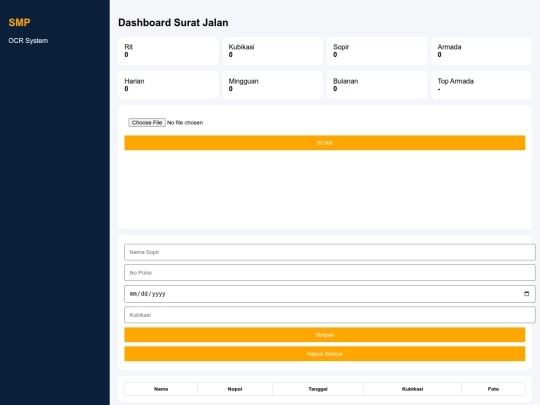Click the Harian stat card
The image size is (540, 405).
coord(168,85)
